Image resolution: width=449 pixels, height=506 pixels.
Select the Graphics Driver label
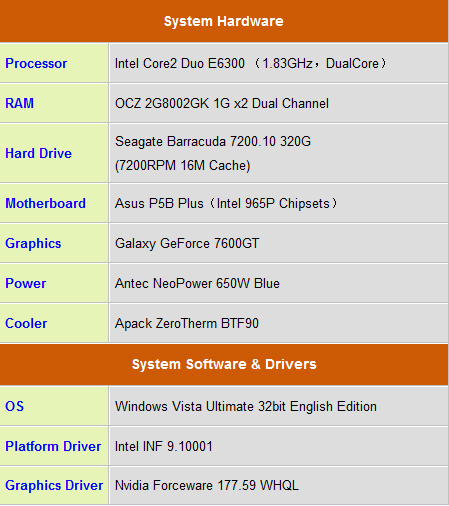(54, 485)
